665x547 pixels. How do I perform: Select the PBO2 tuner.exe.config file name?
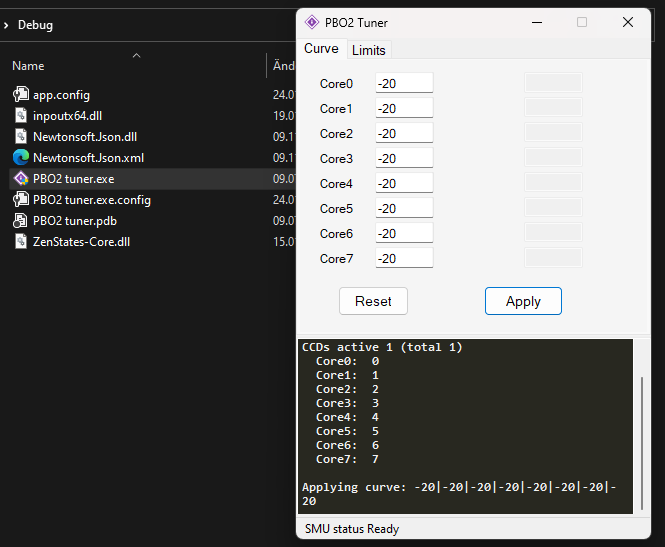click(x=92, y=200)
